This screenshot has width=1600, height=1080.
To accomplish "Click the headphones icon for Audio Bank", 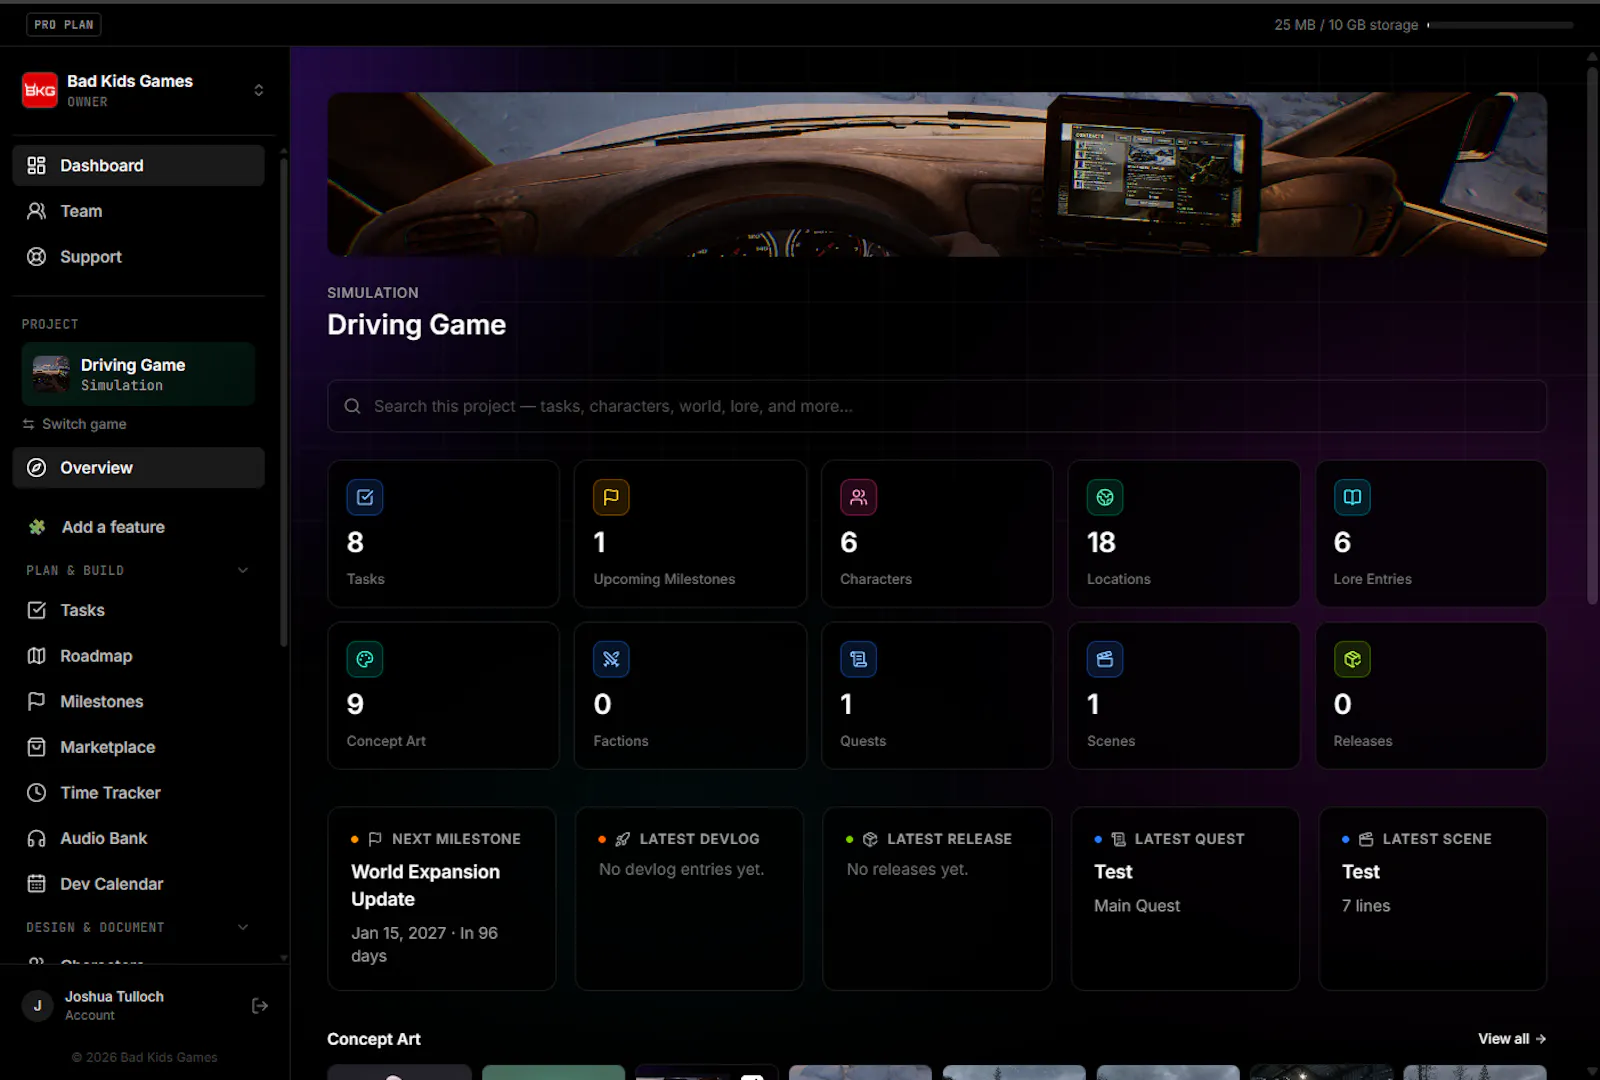I will click(x=37, y=839).
